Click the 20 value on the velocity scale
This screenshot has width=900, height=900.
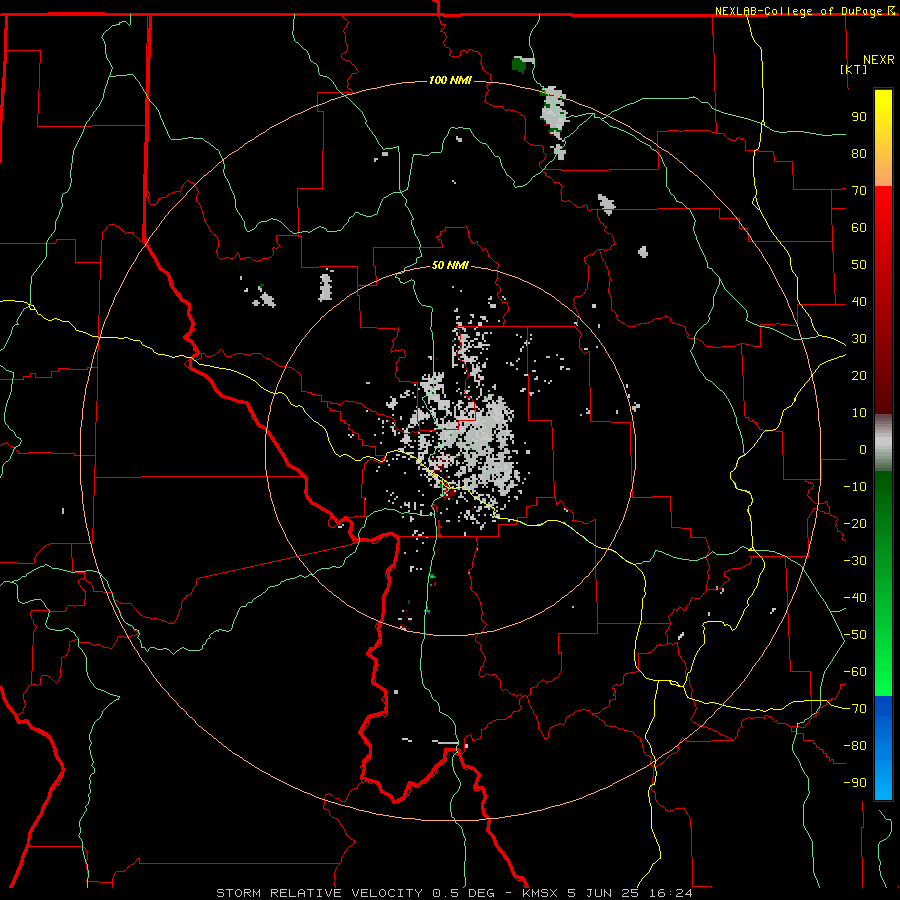tap(859, 375)
